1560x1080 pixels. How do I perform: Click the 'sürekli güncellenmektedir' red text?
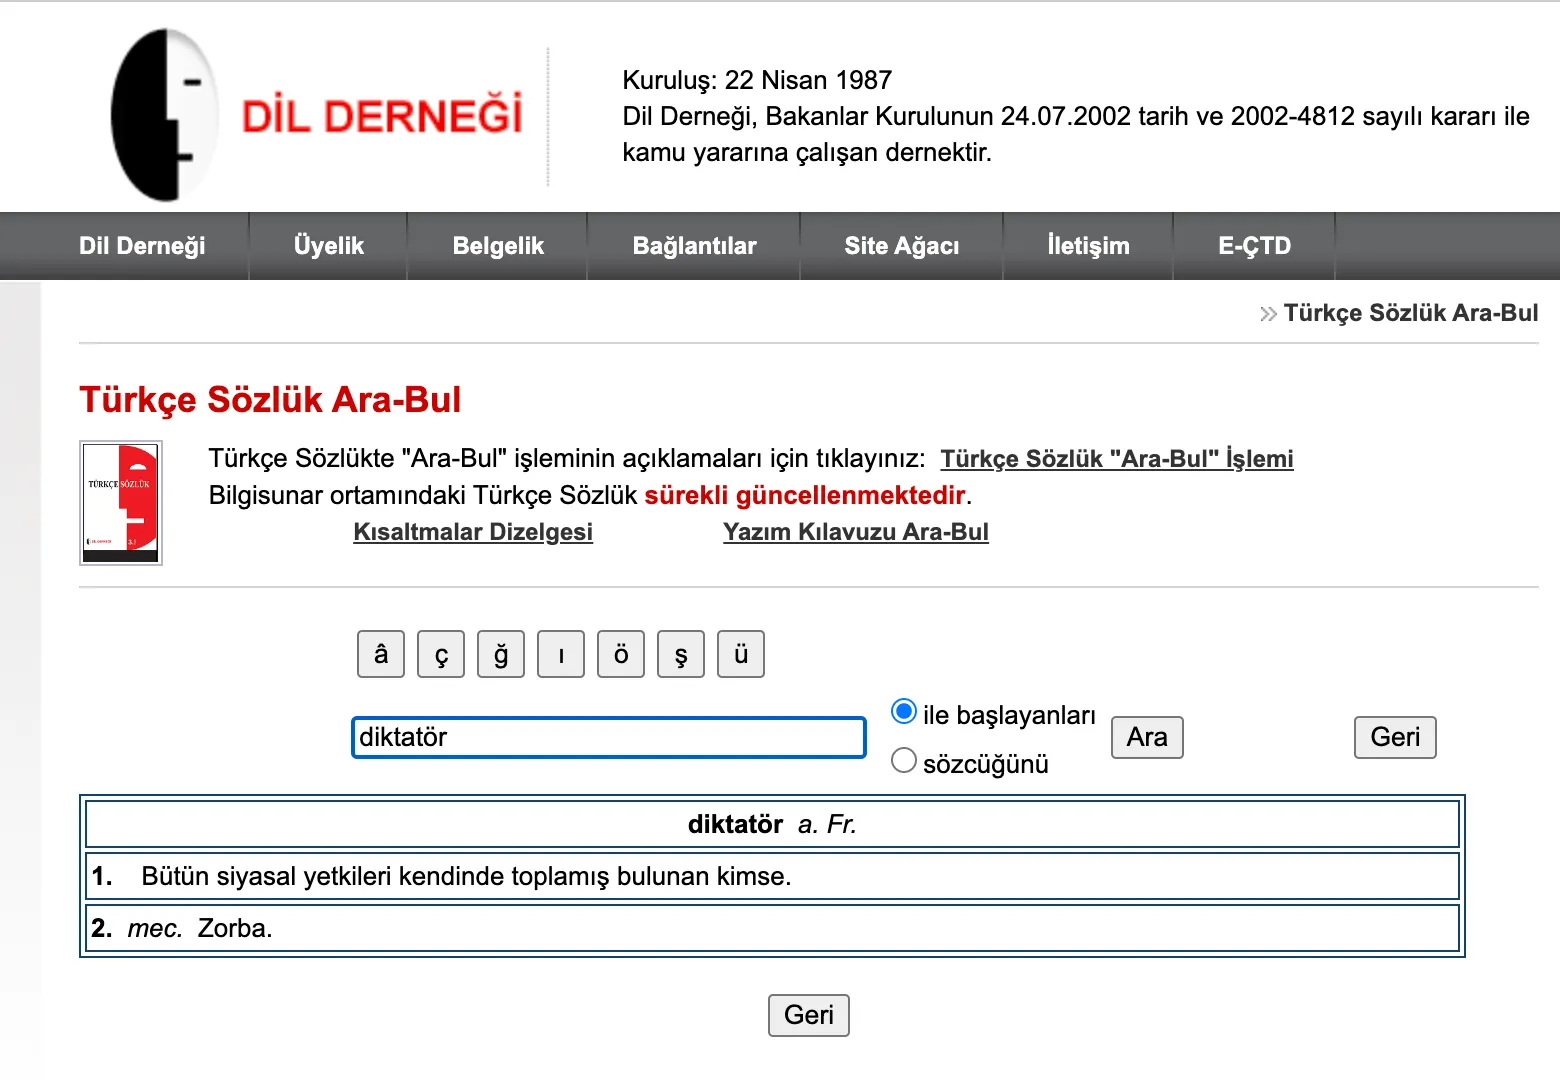805,495
